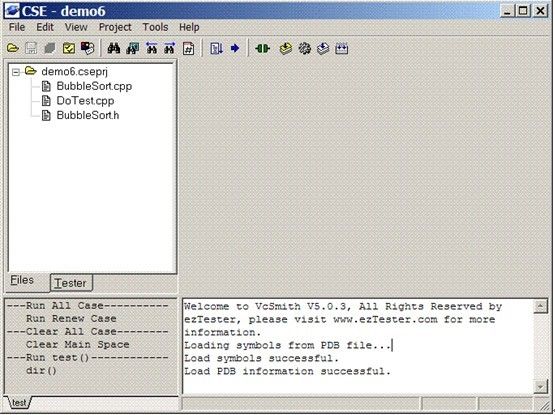Click the document with down arrow icon
Screen dimensions: 555x415
[216, 48]
